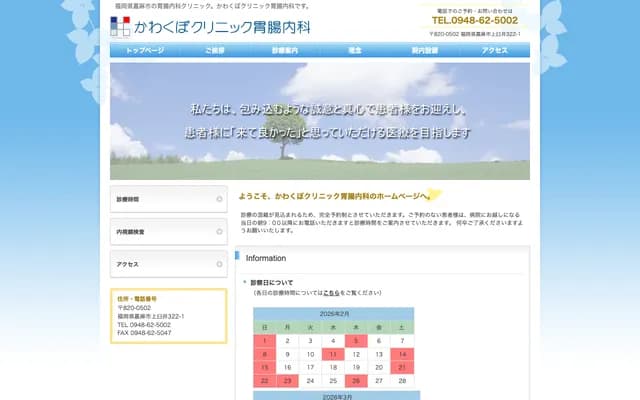Open menu item between 診療案内 and 院内設備

pos(355,50)
